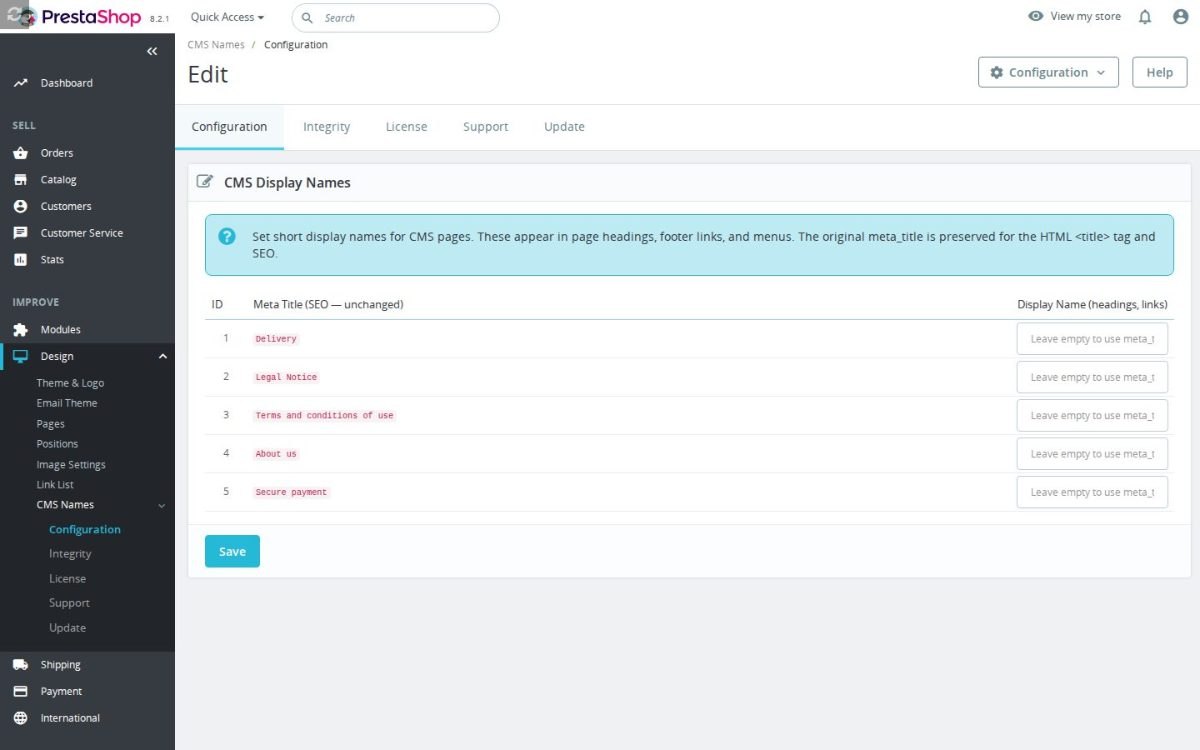Screen dimensions: 1200x750
Task: Open License in the sidebar submenu
Action: click(x=67, y=579)
